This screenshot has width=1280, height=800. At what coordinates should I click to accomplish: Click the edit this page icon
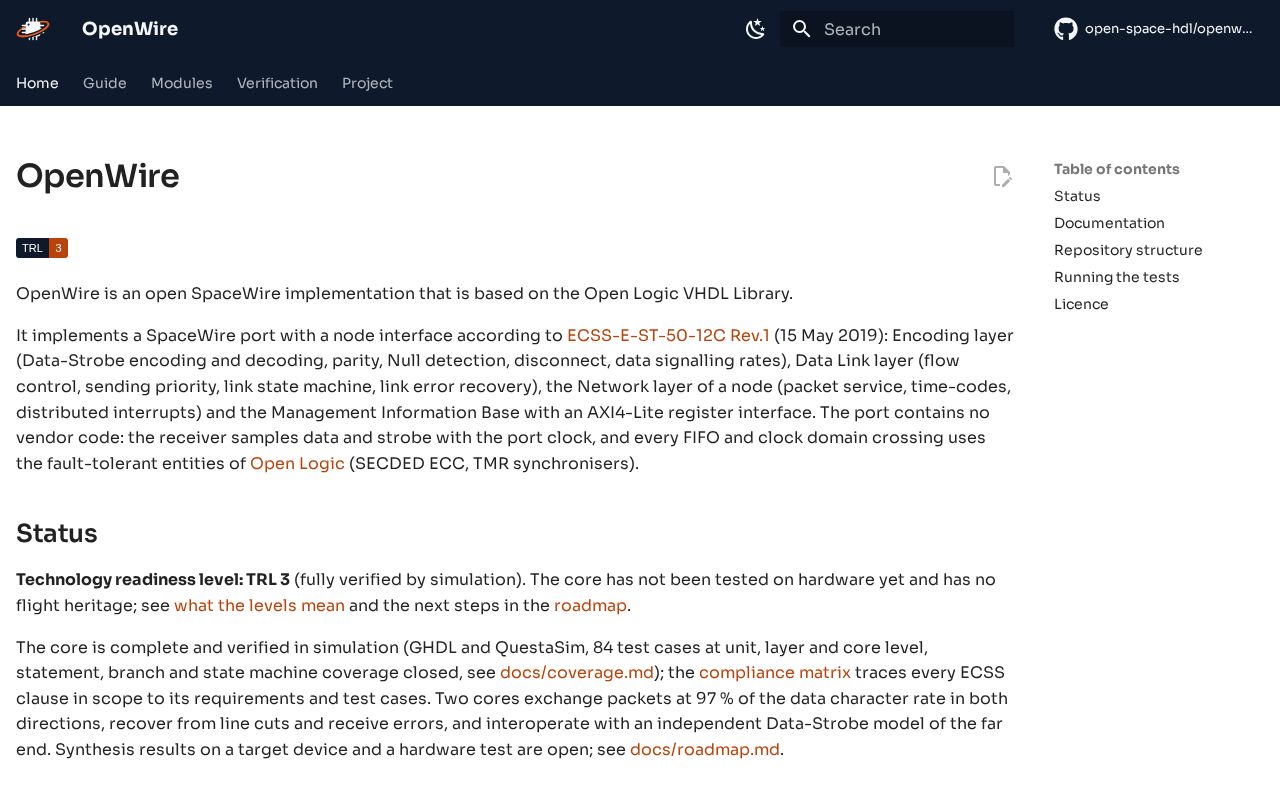coord(1002,177)
